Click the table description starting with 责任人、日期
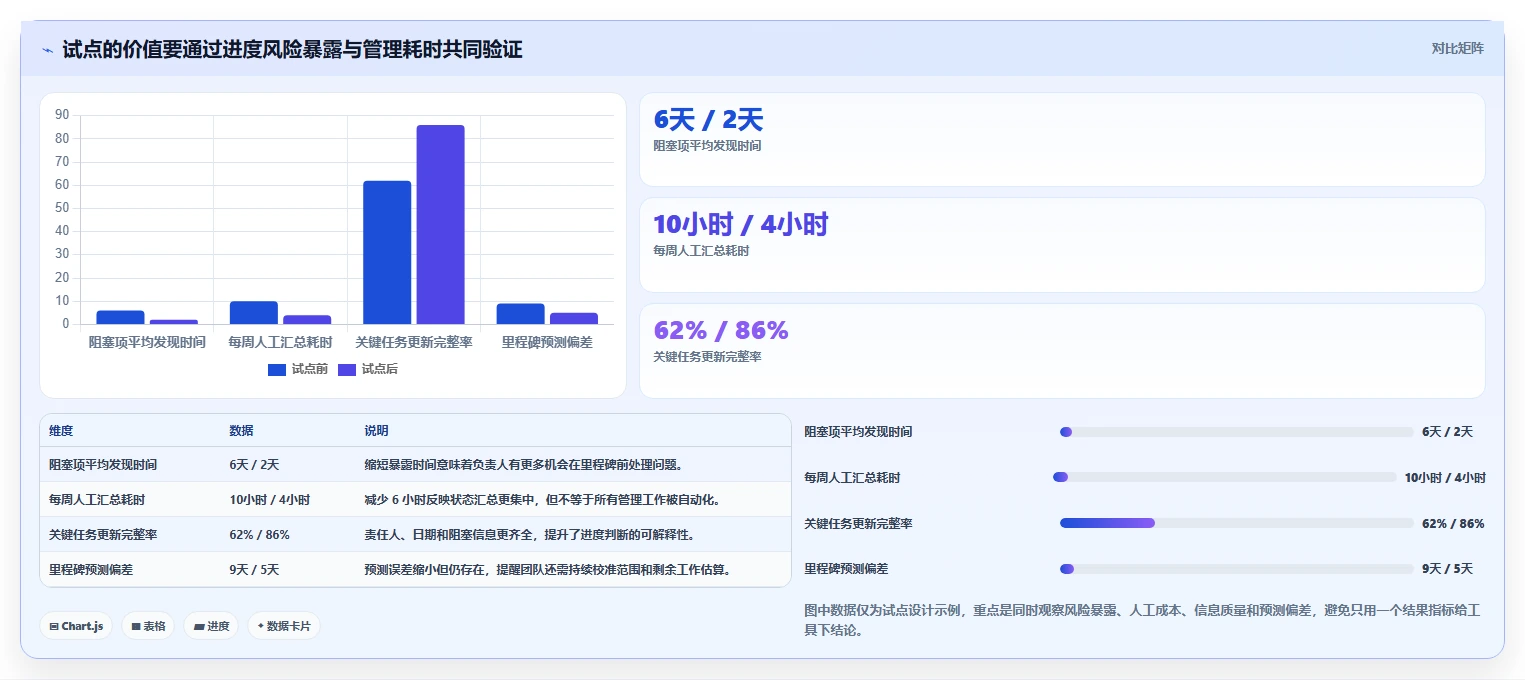 pos(529,535)
